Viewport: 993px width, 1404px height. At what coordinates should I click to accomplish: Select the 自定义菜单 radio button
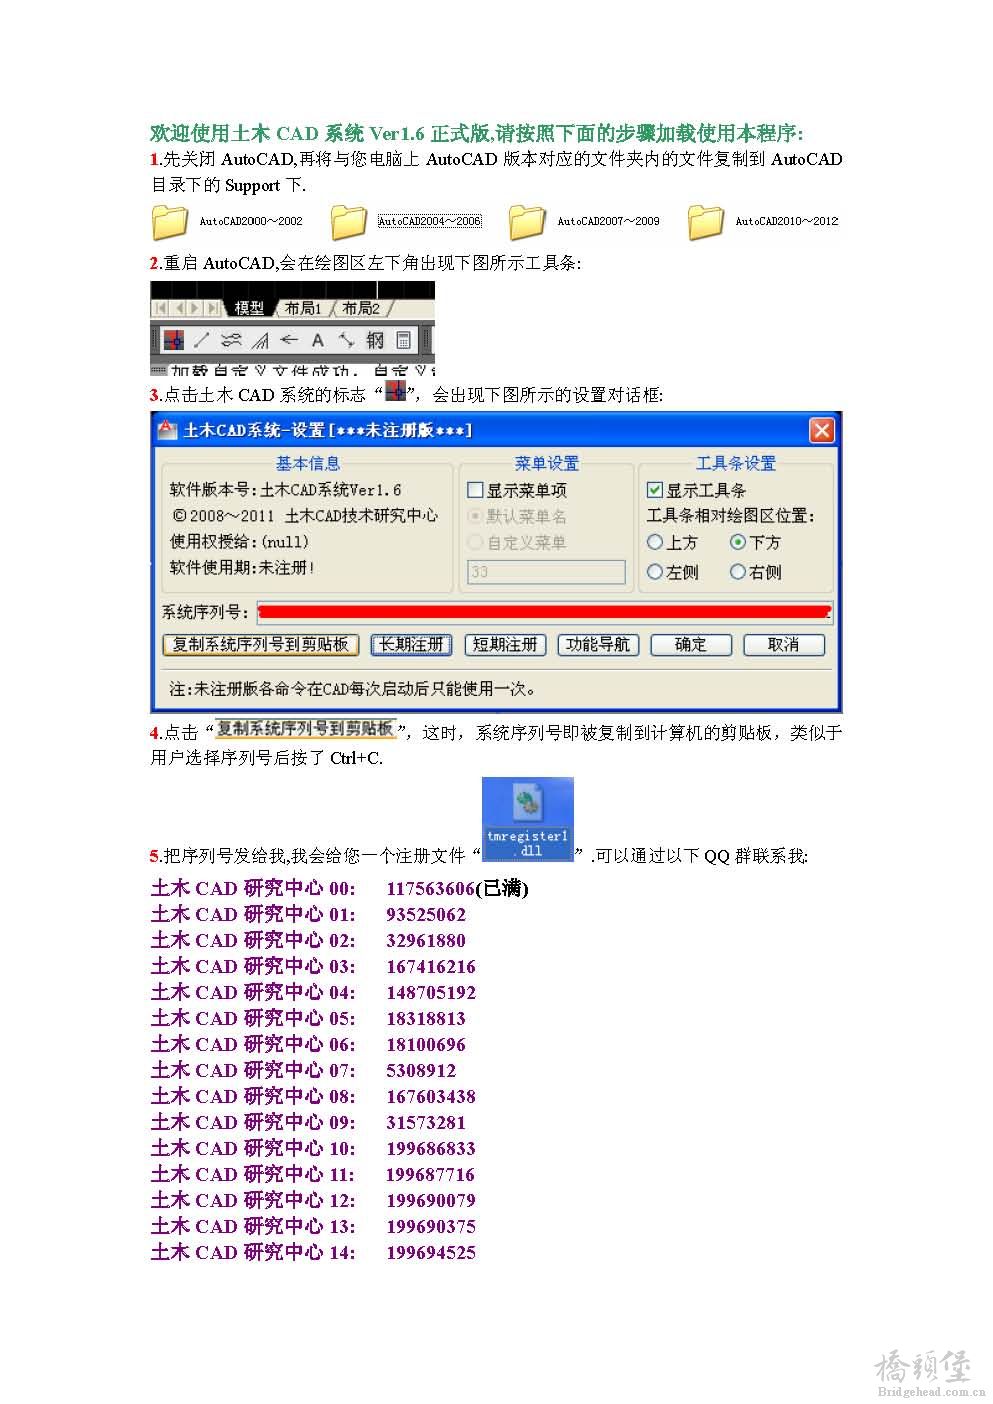(476, 542)
